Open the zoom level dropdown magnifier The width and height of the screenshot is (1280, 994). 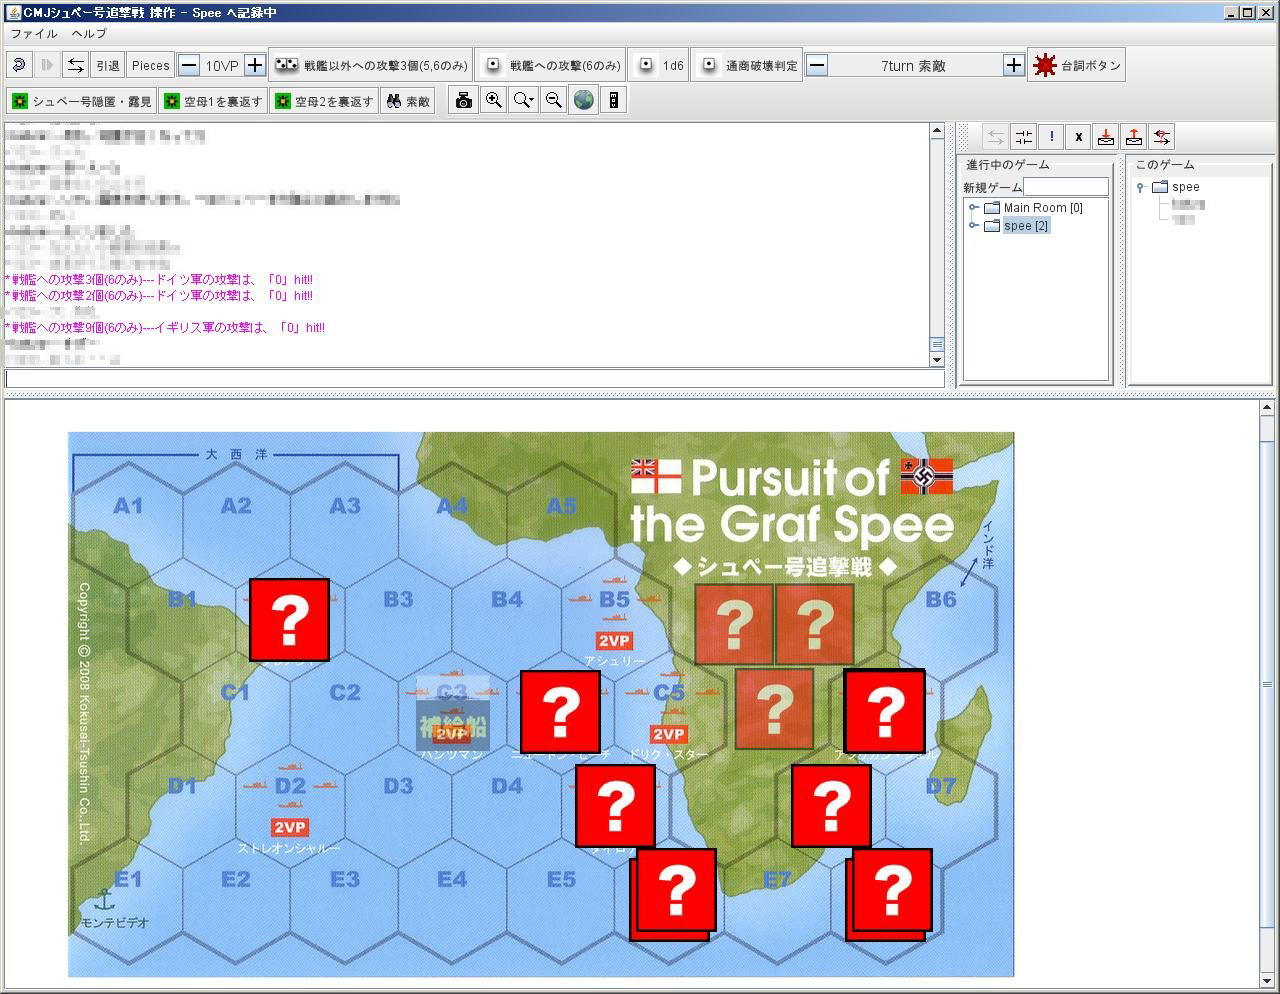[x=523, y=101]
